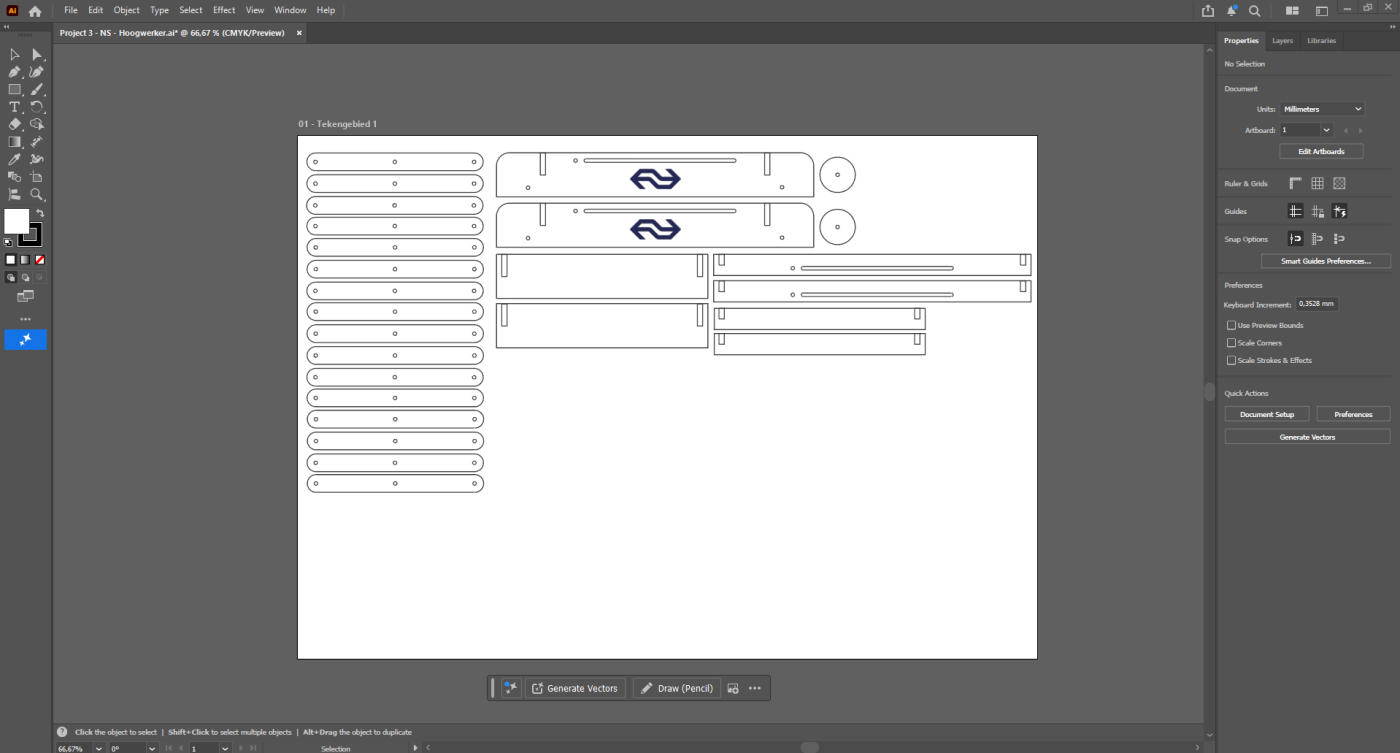Go to Illustrator Home screen
This screenshot has height=753, width=1400.
35,10
